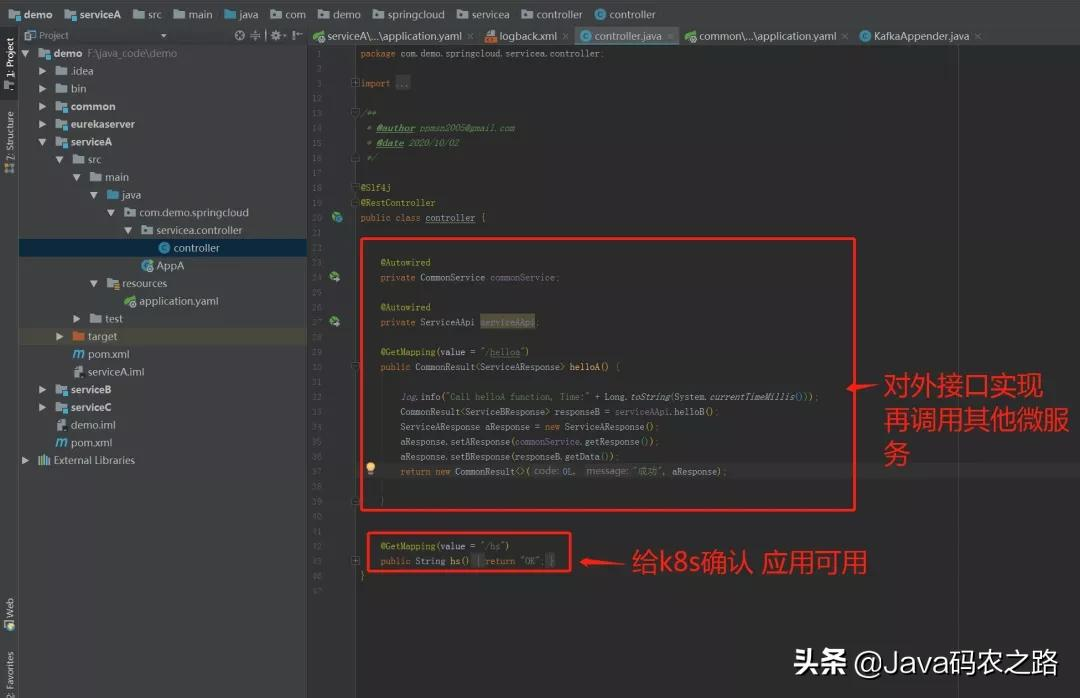This screenshot has width=1080, height=698.
Task: Close the serviceA application.yaml tab
Action: click(470, 35)
